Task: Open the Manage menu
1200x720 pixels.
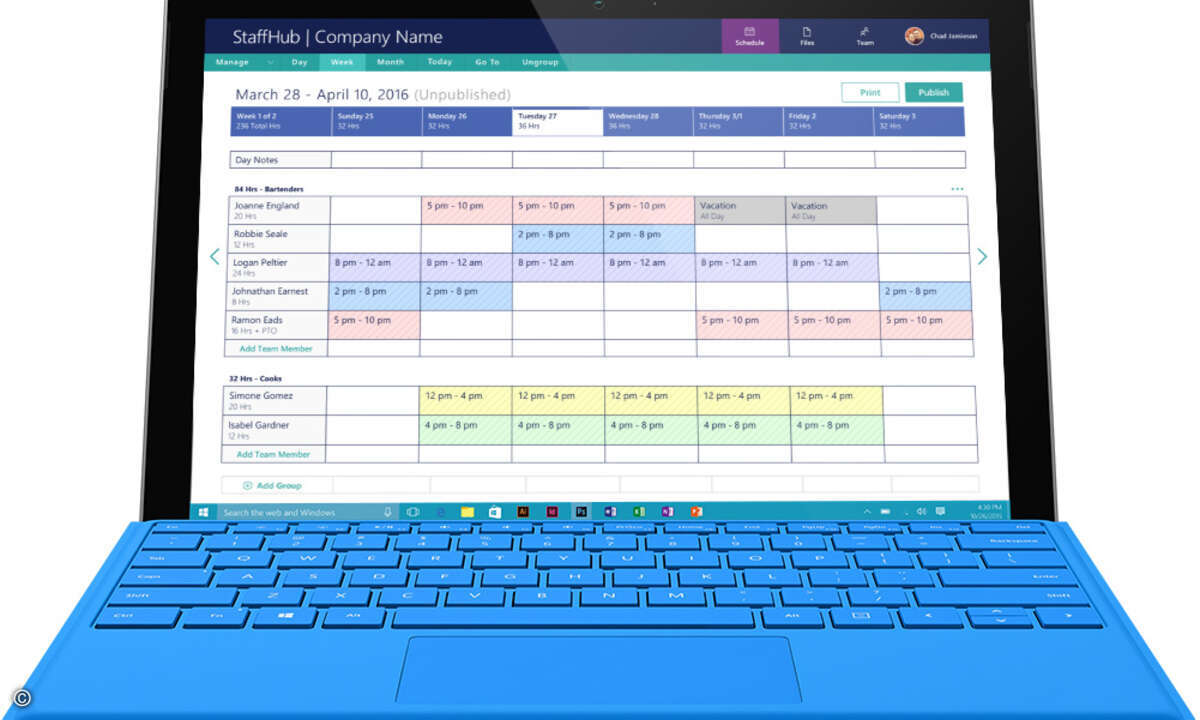Action: (x=232, y=62)
